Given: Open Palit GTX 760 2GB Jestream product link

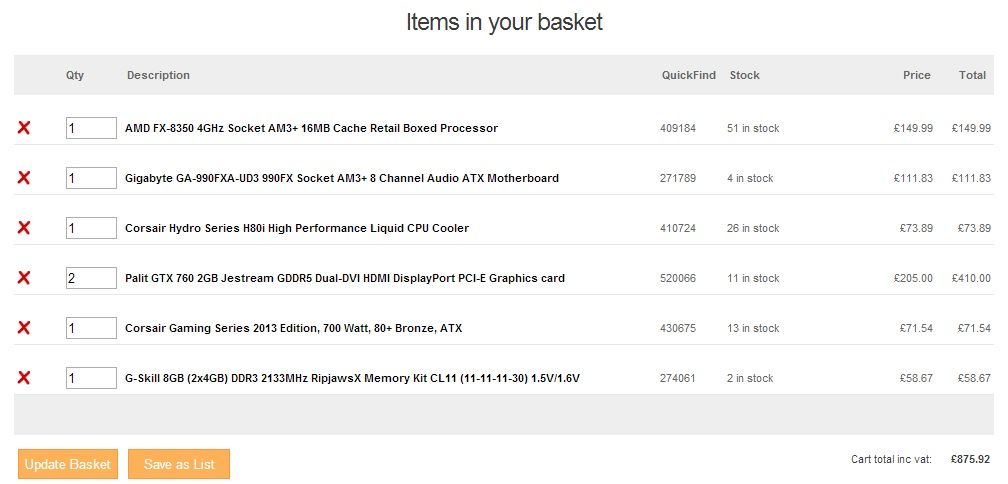Looking at the screenshot, I should click(x=345, y=278).
